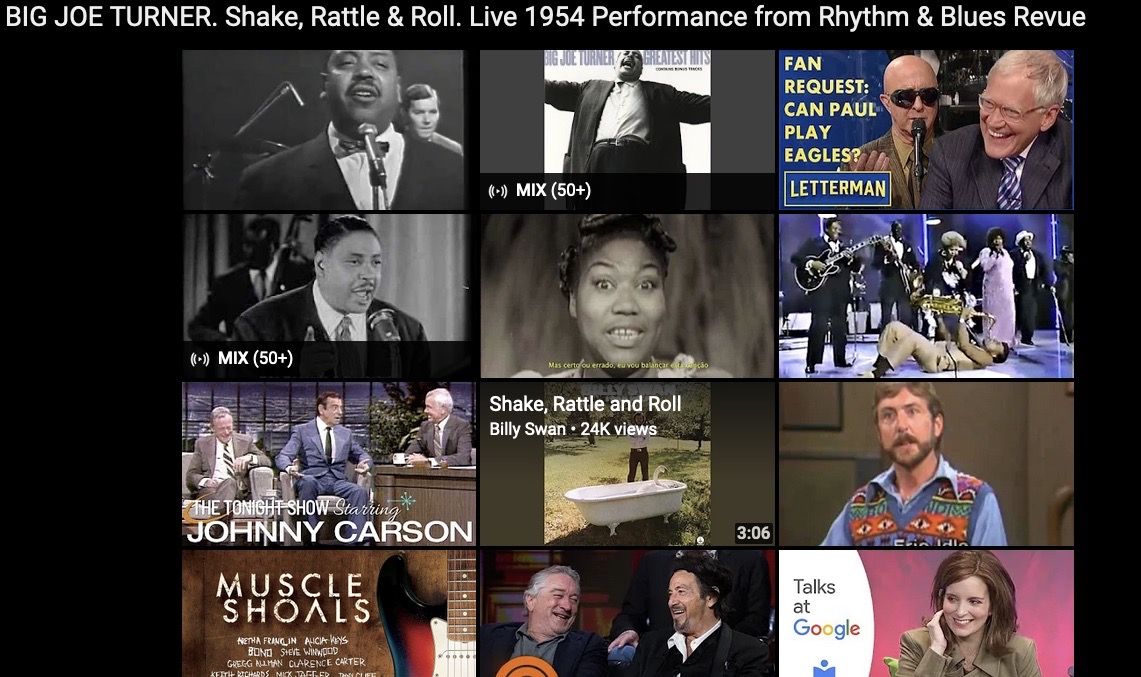Click the JOHNNY CARSON caption text

(330, 531)
